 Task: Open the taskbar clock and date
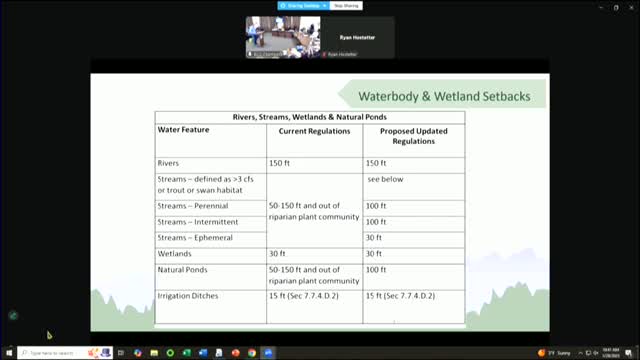click(611, 353)
